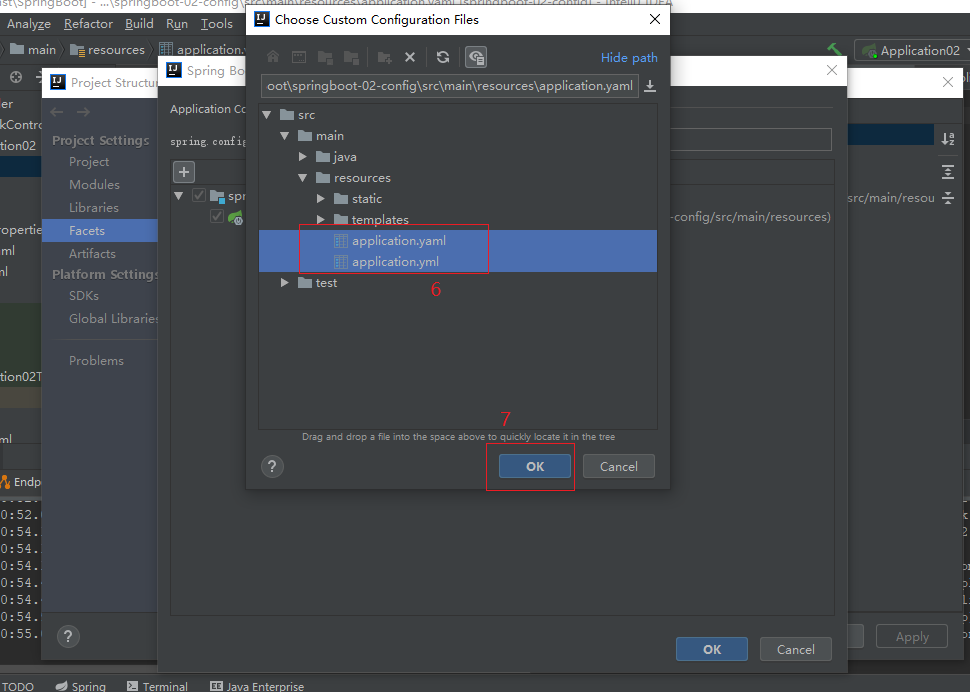The width and height of the screenshot is (970, 692).
Task: Select Modules in Project Settings
Action: (94, 185)
